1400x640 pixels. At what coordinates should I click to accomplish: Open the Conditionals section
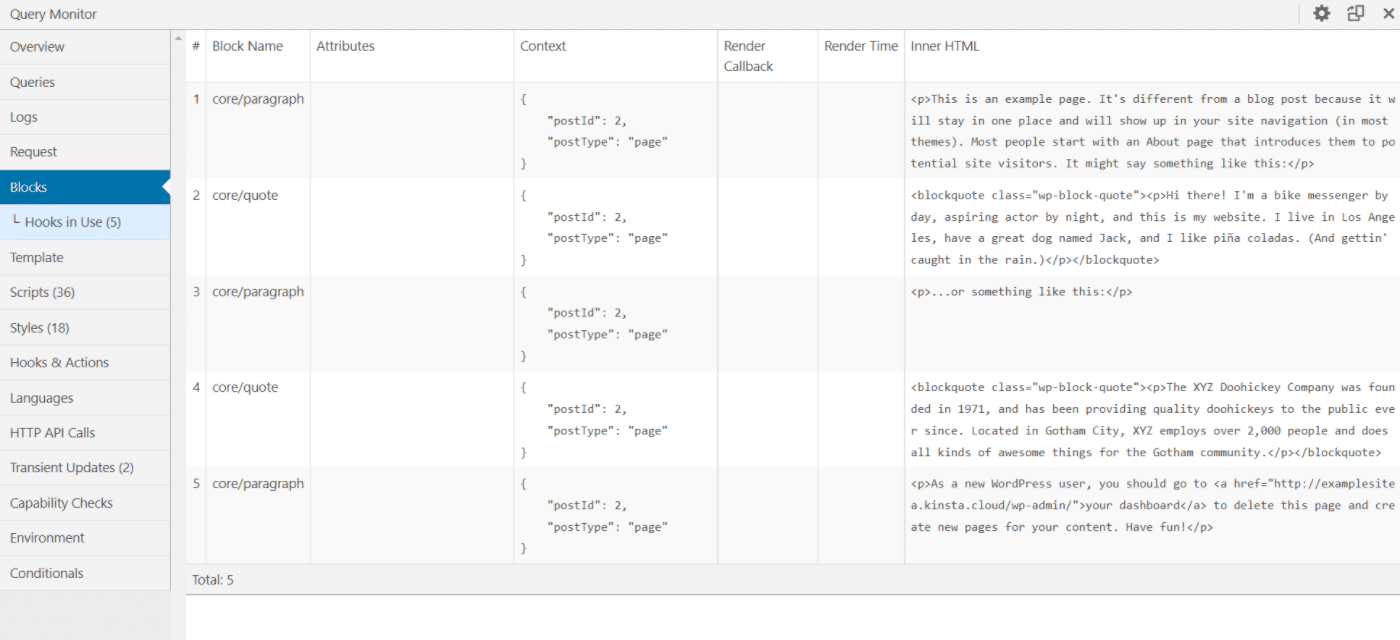click(44, 572)
